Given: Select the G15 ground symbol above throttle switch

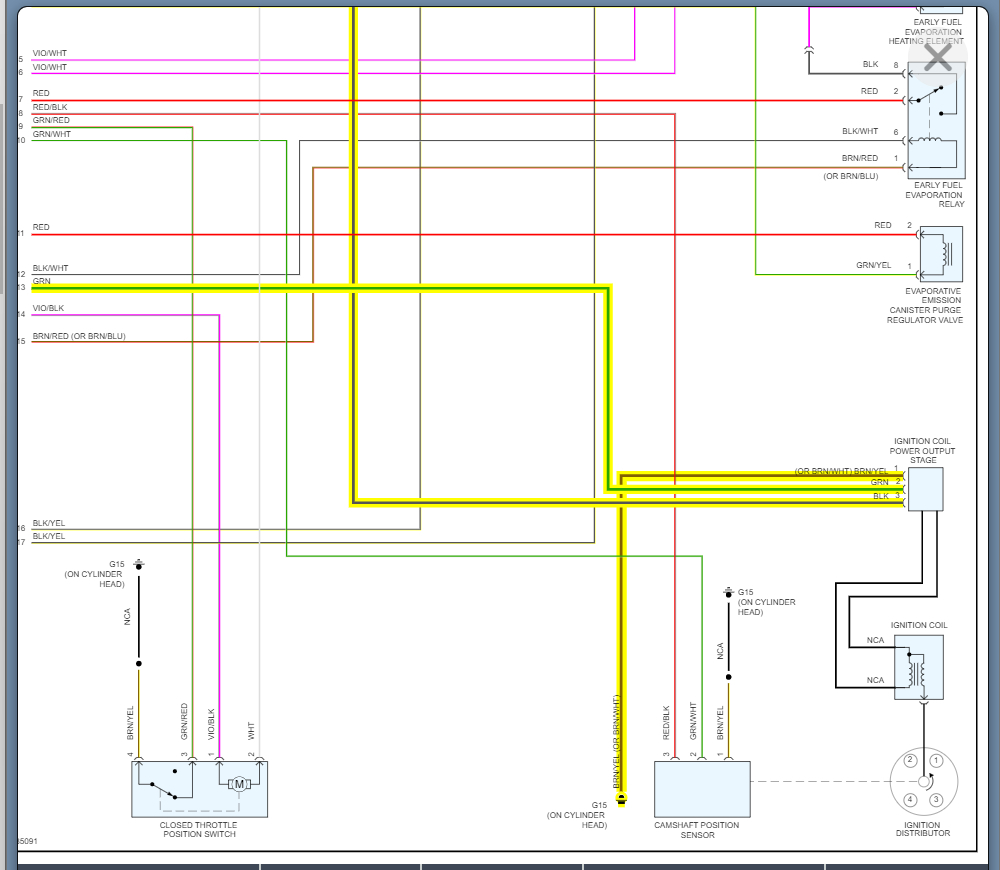Looking at the screenshot, I should 139,564.
